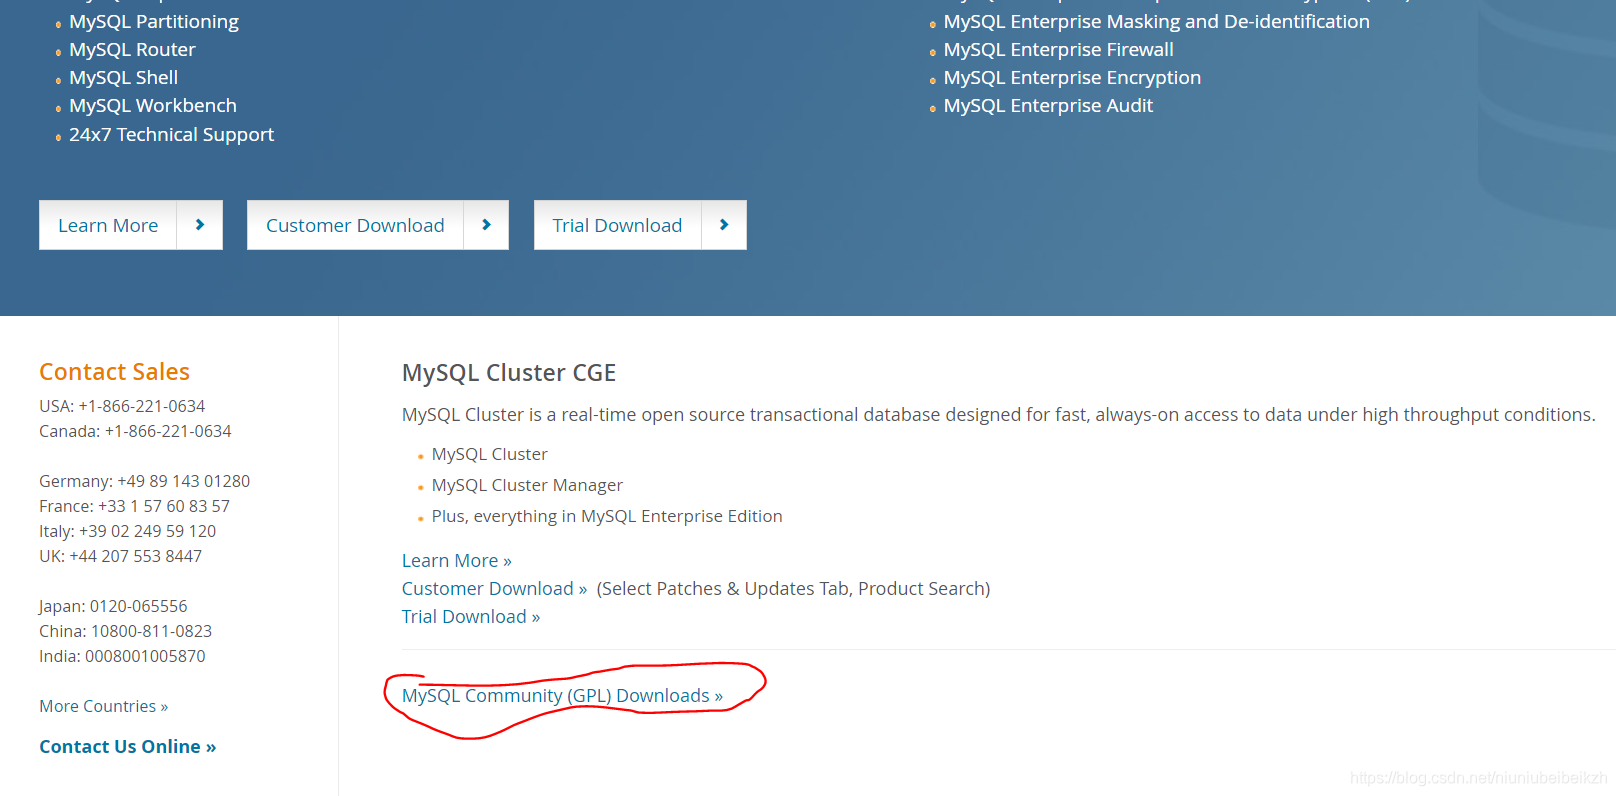Open MySQL Enterprise Masking and De-identification link

(1156, 21)
